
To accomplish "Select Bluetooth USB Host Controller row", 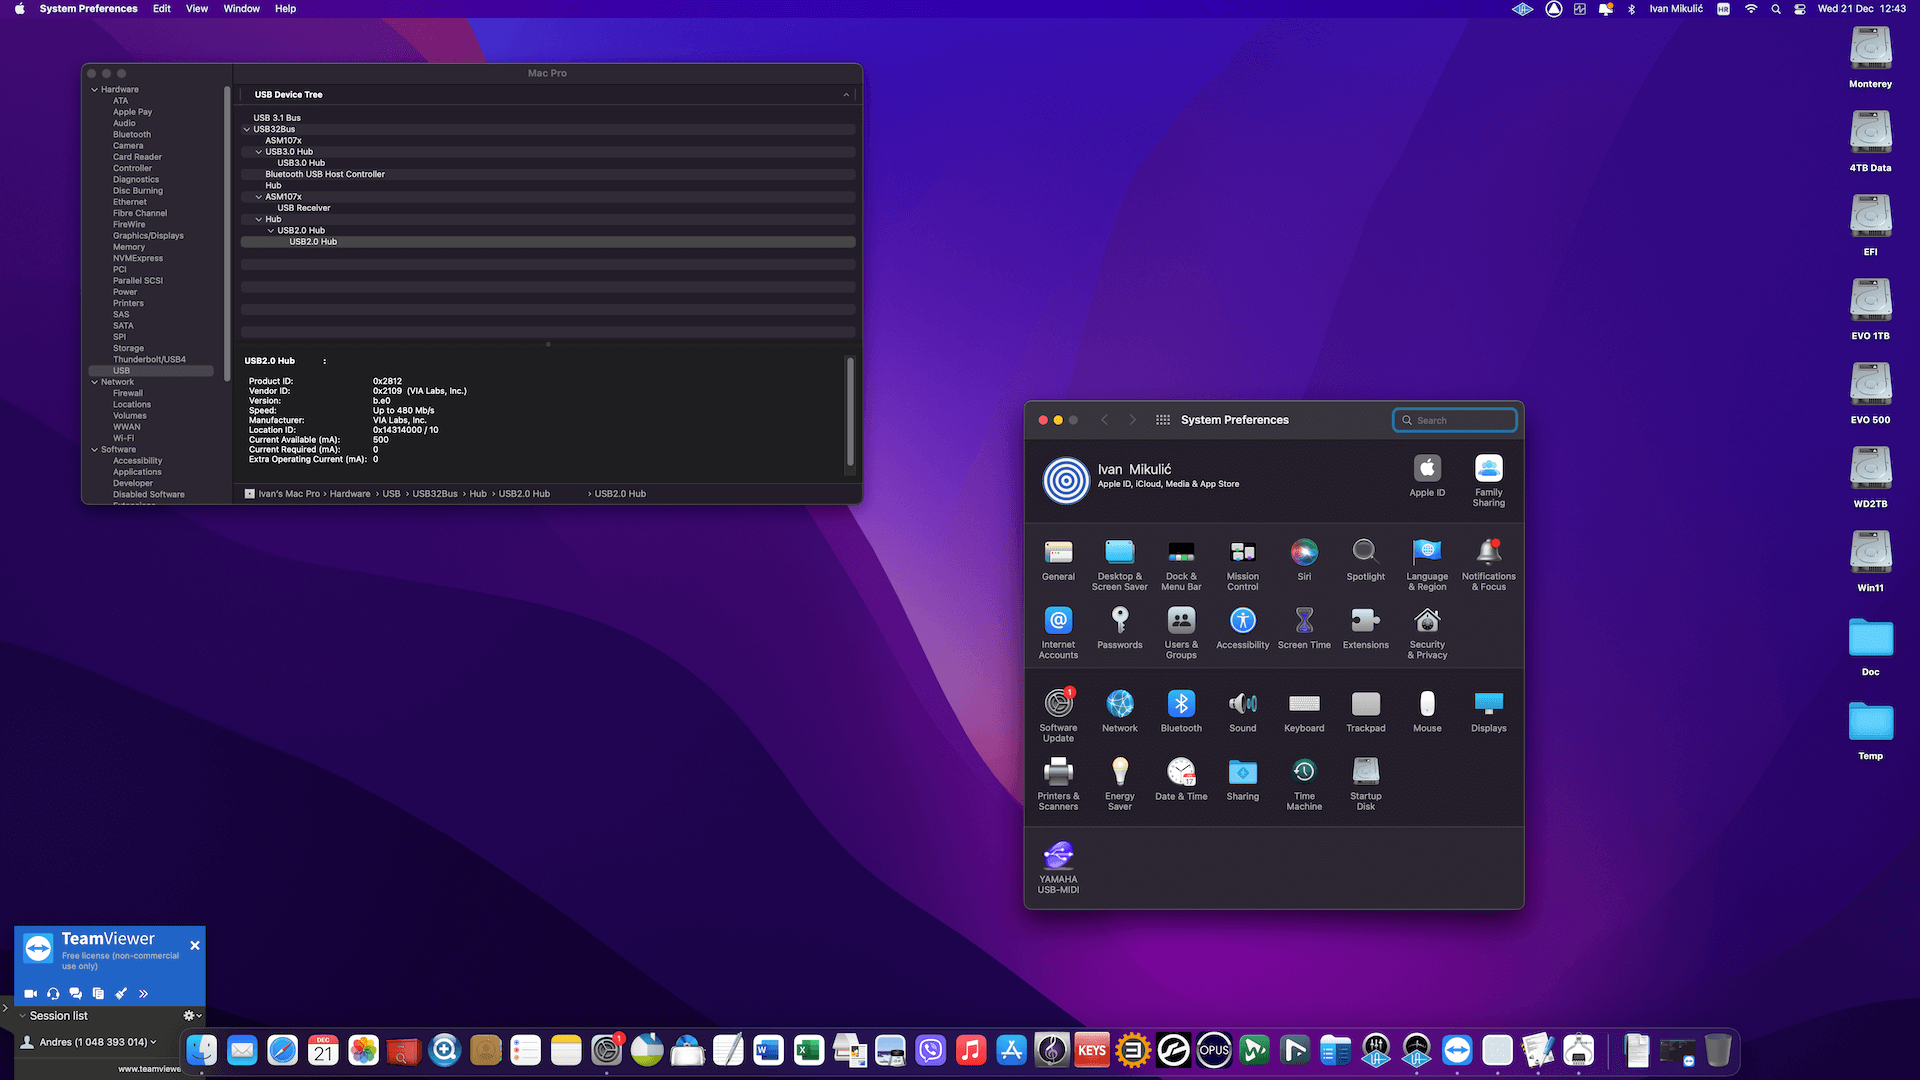I will [x=325, y=174].
